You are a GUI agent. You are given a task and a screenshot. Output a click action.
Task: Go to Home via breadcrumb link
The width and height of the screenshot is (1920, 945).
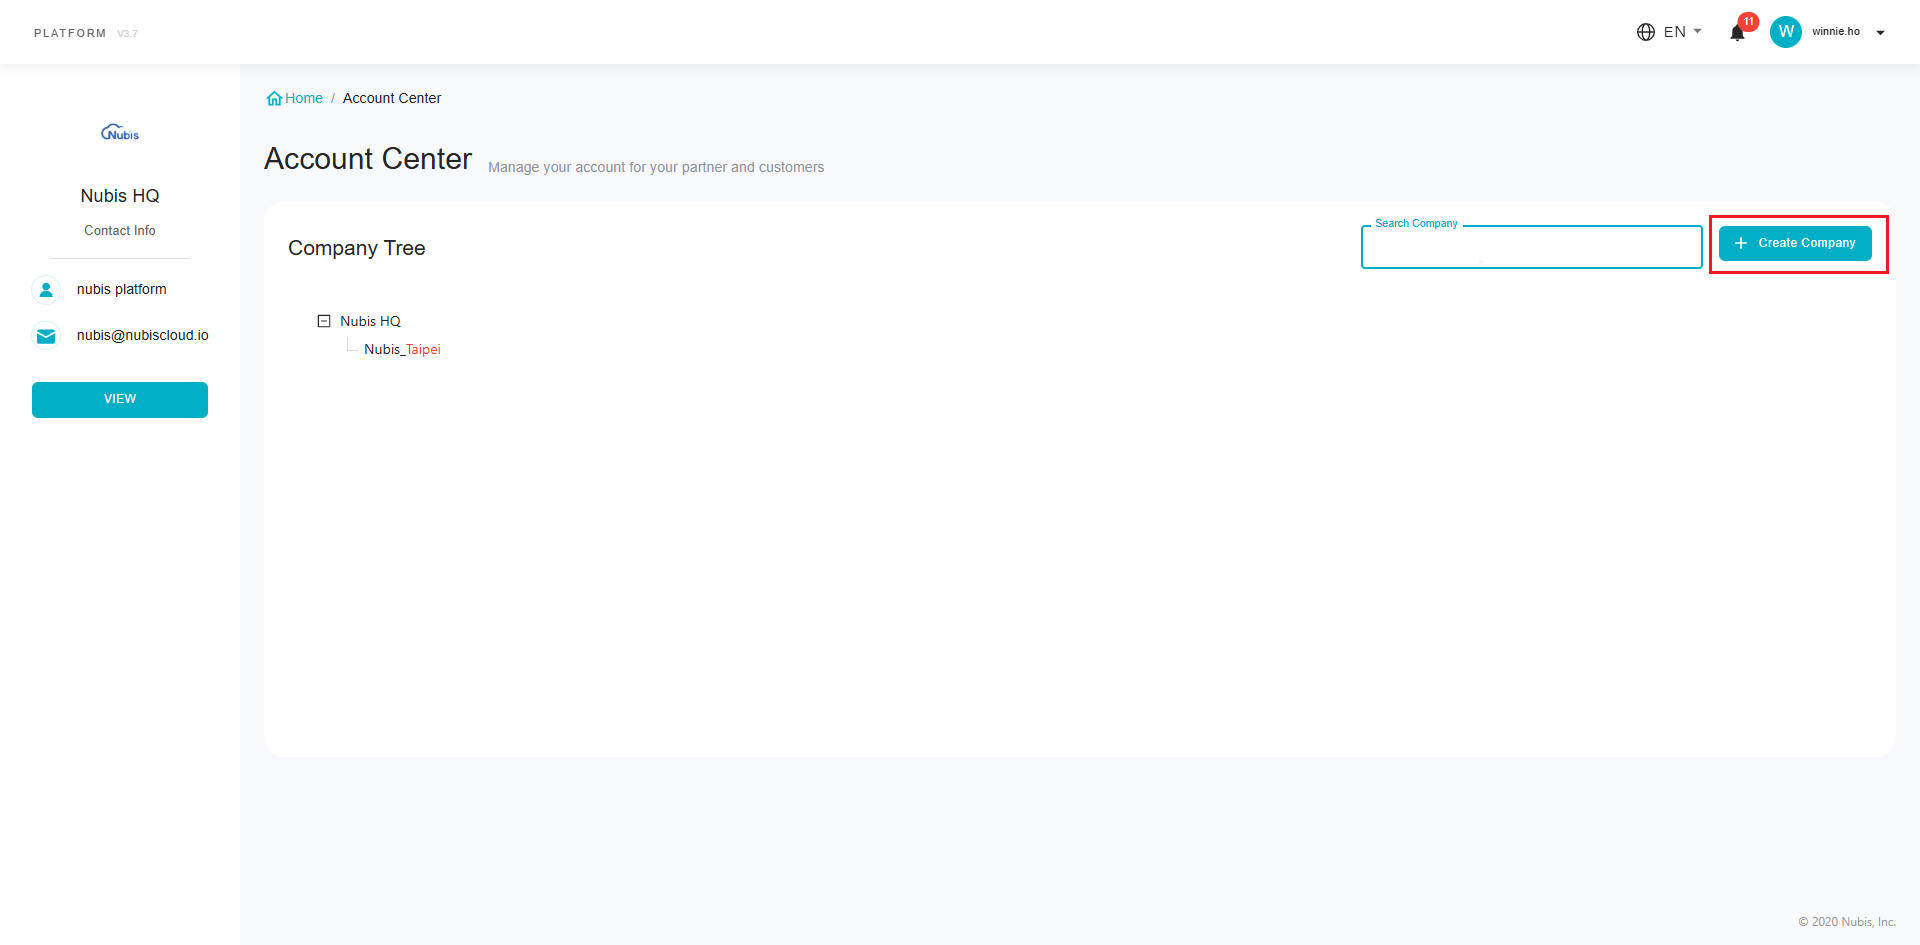(x=304, y=98)
